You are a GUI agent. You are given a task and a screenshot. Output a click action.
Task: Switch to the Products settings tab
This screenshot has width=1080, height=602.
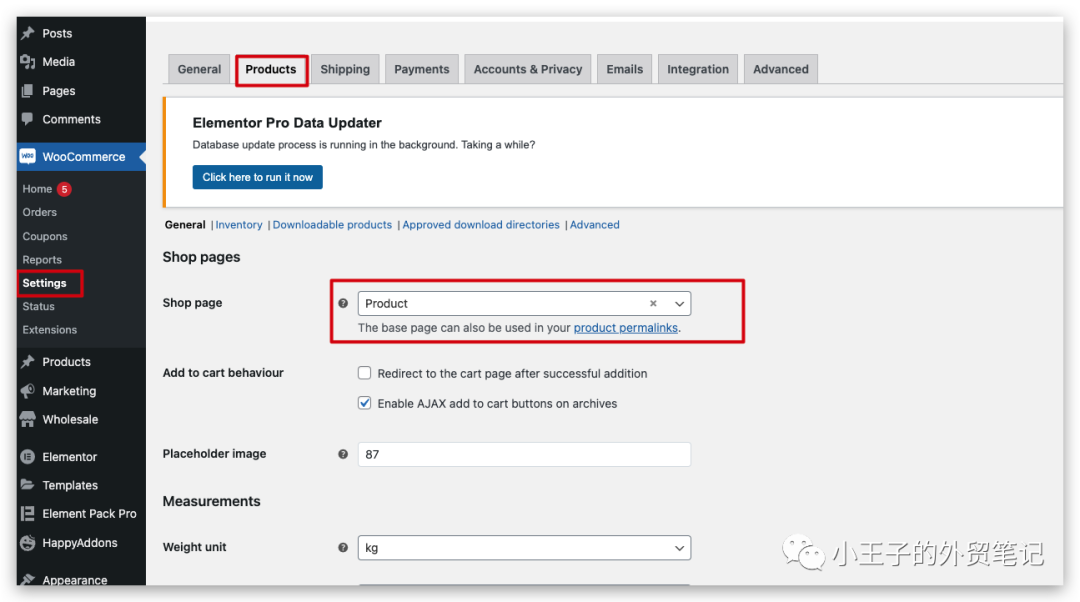(271, 69)
